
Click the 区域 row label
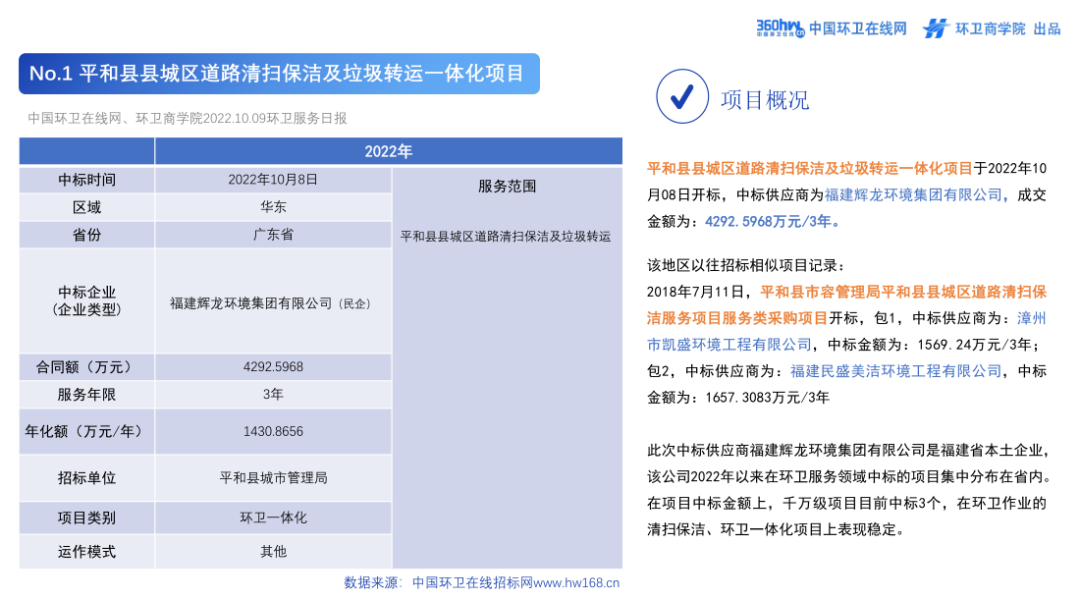point(87,207)
